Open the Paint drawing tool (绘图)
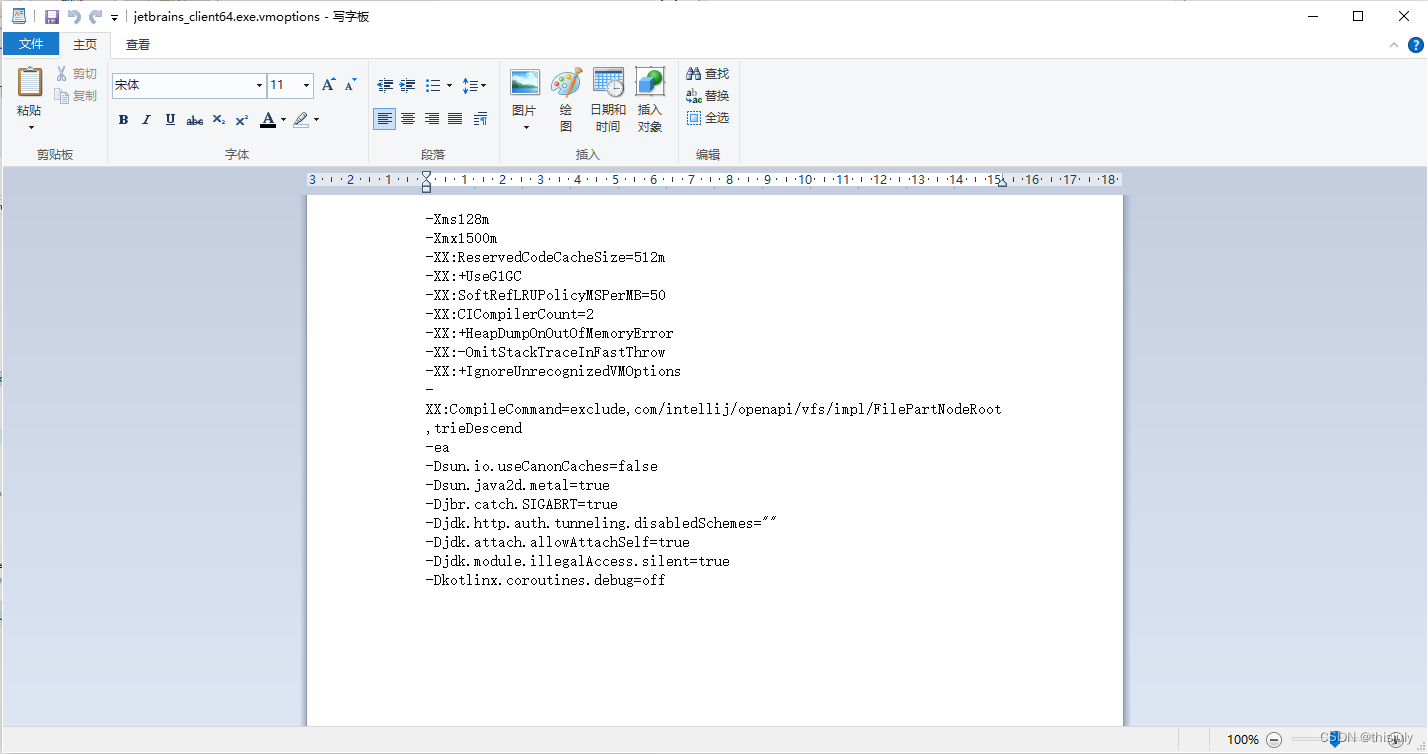This screenshot has width=1428, height=754. [x=566, y=95]
